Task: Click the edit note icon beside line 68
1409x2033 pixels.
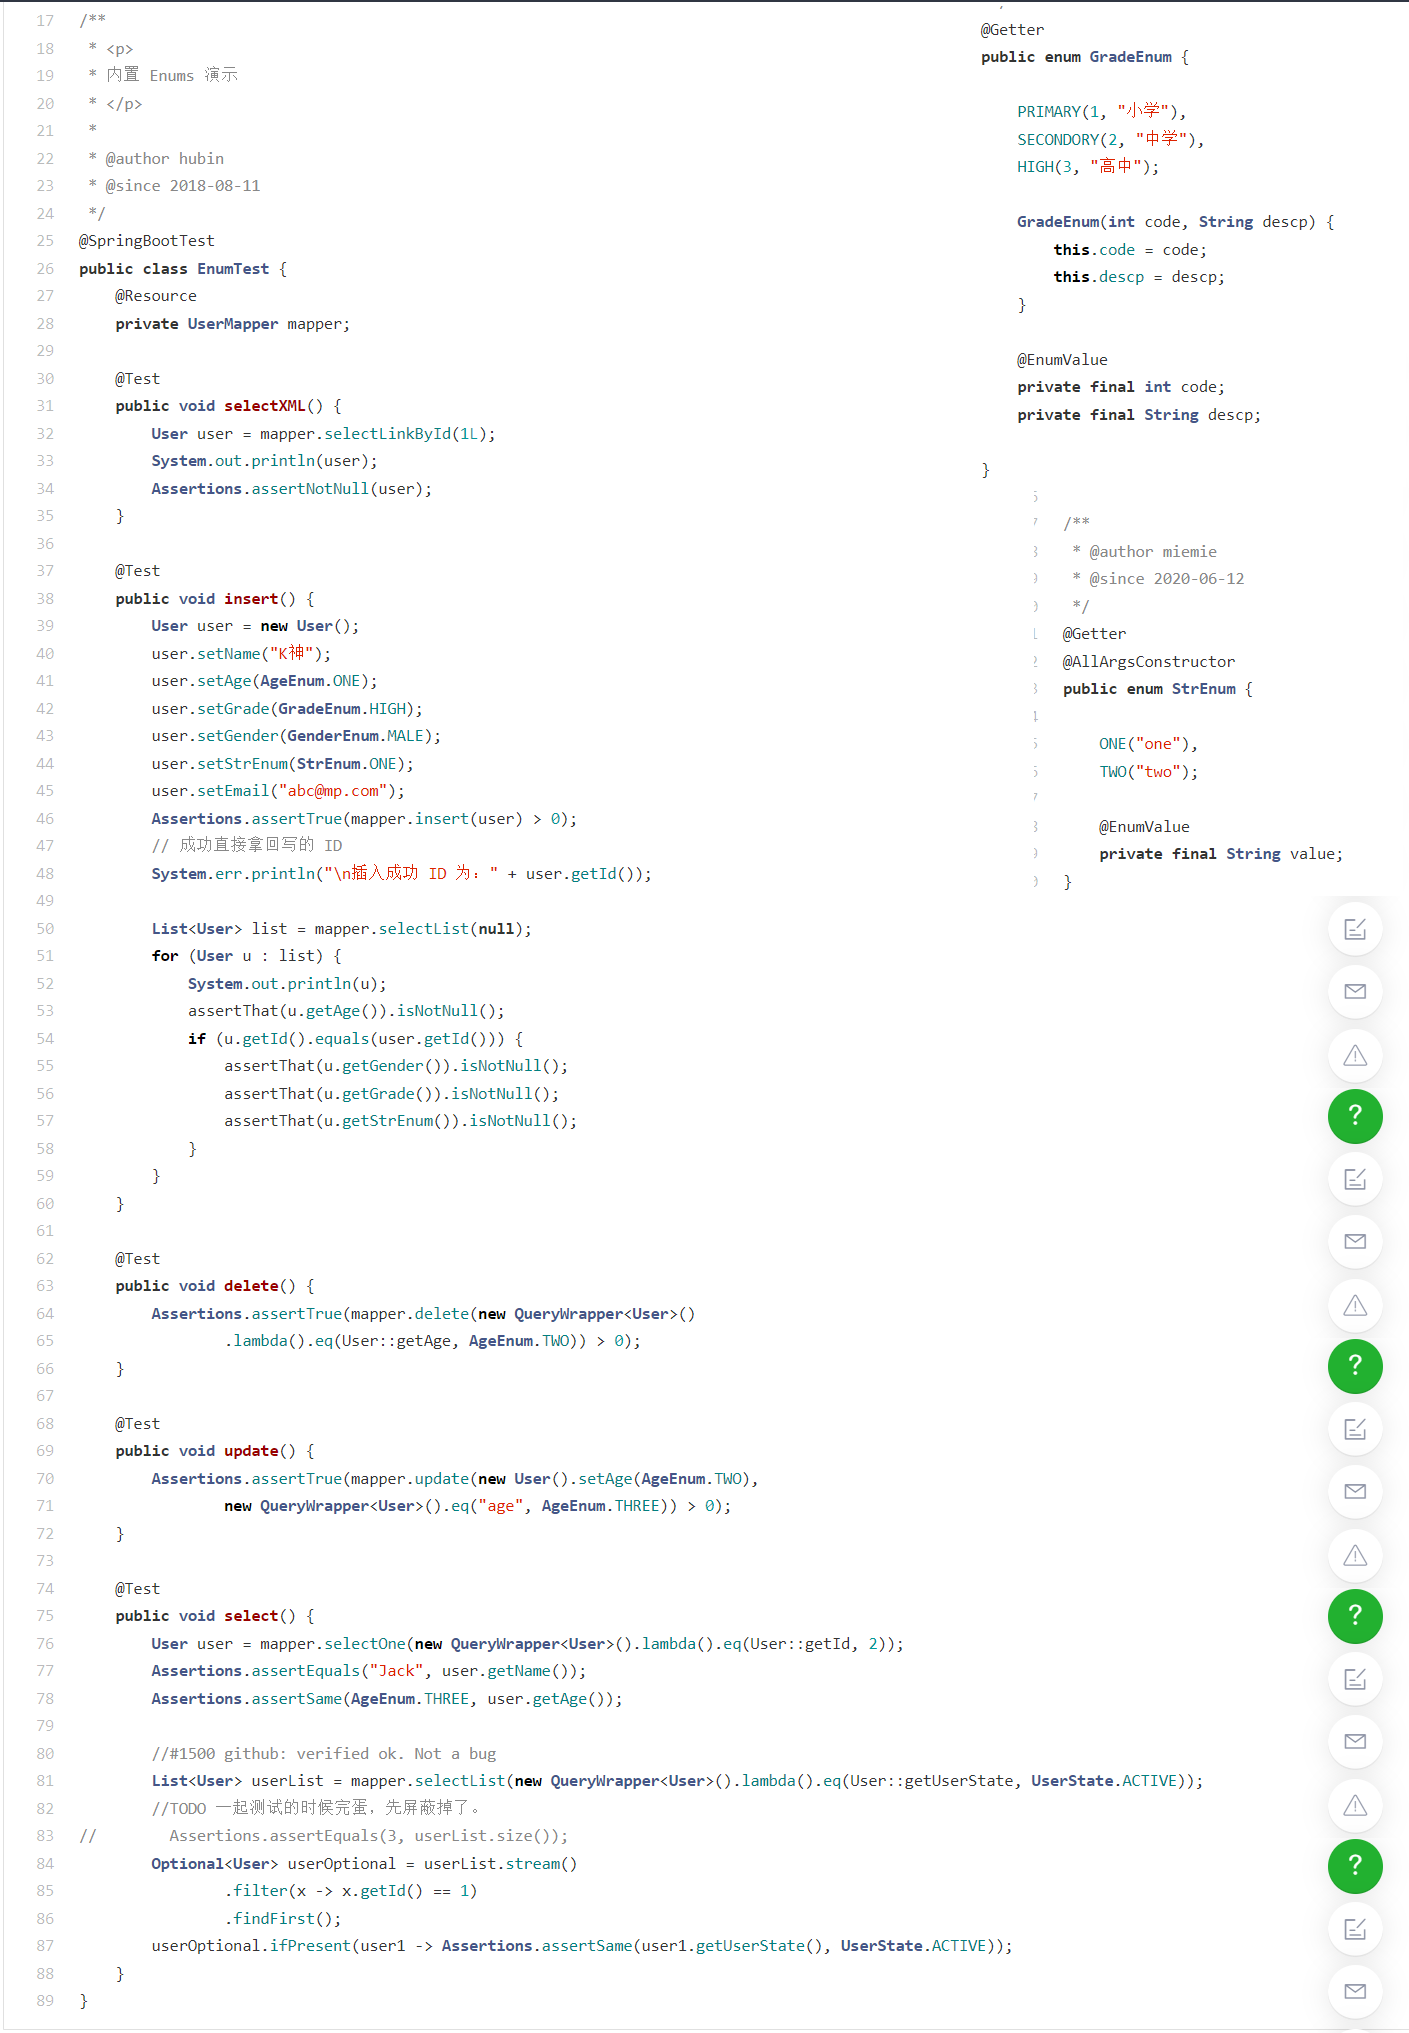Action: click(1355, 1429)
